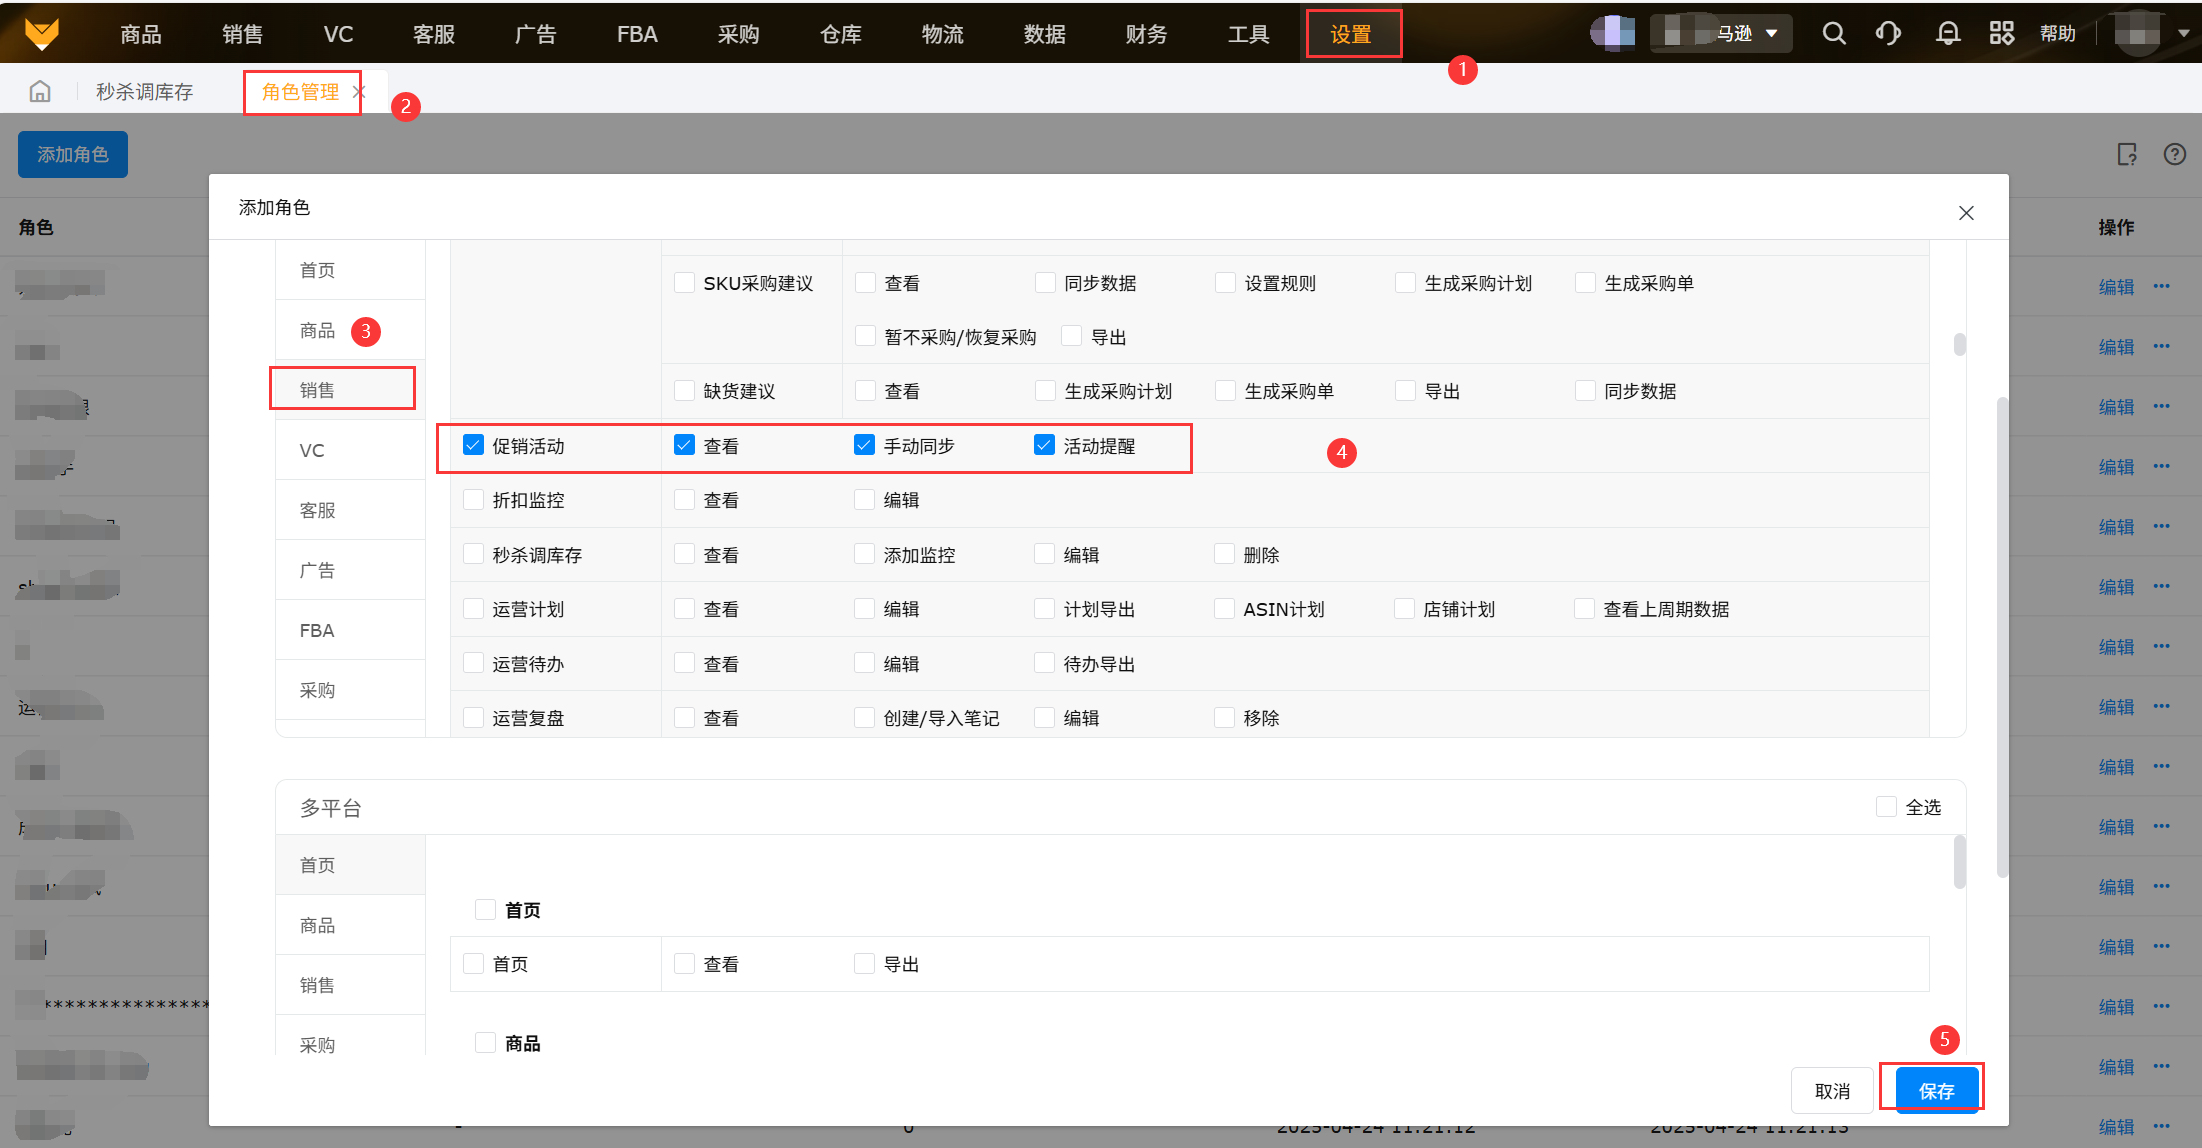Open more-actions ellipsis in first role row

point(2162,286)
